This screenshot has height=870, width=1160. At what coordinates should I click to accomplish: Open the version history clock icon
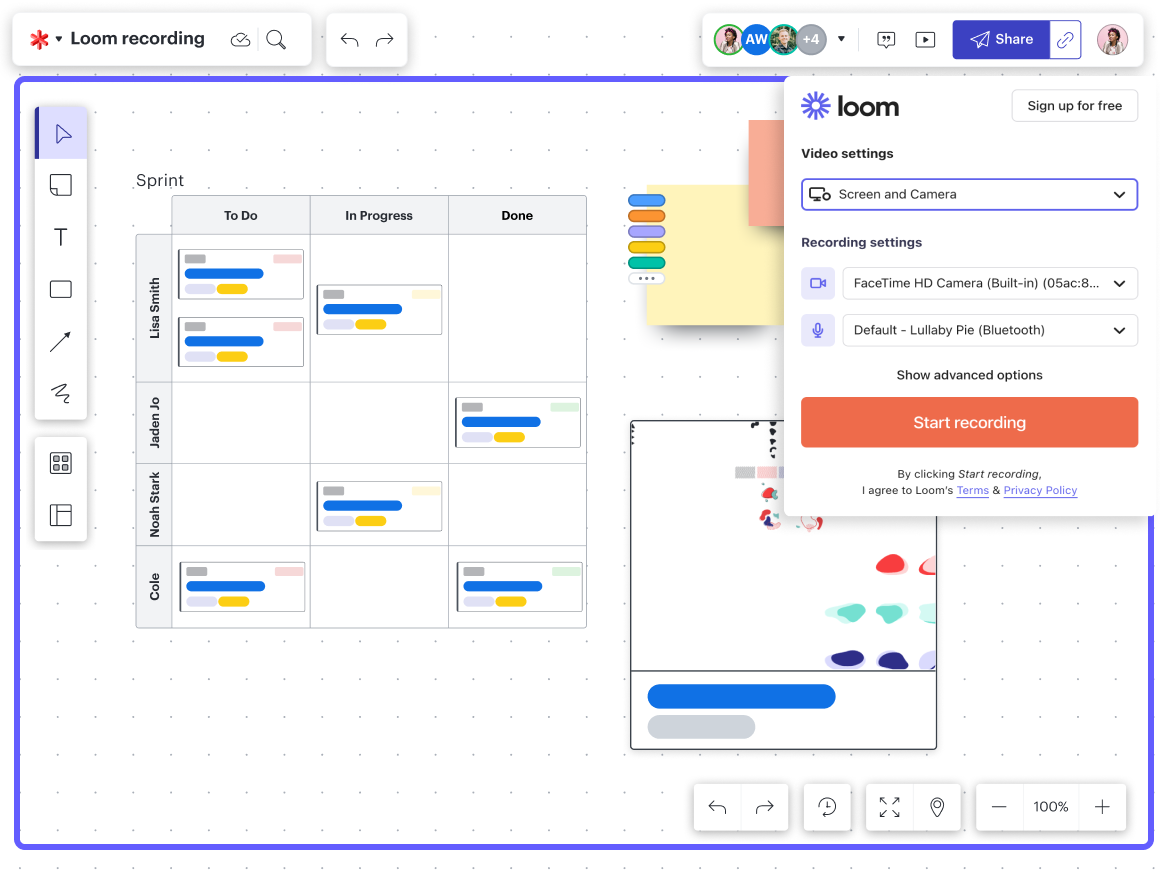pyautogui.click(x=827, y=807)
